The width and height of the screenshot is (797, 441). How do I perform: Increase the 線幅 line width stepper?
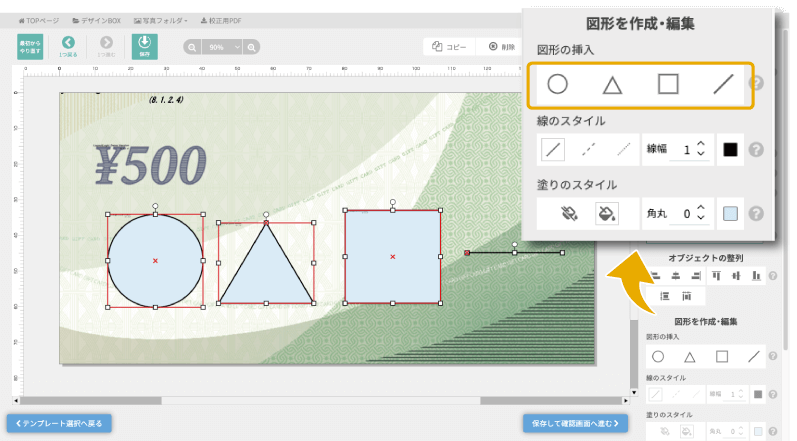701,144
